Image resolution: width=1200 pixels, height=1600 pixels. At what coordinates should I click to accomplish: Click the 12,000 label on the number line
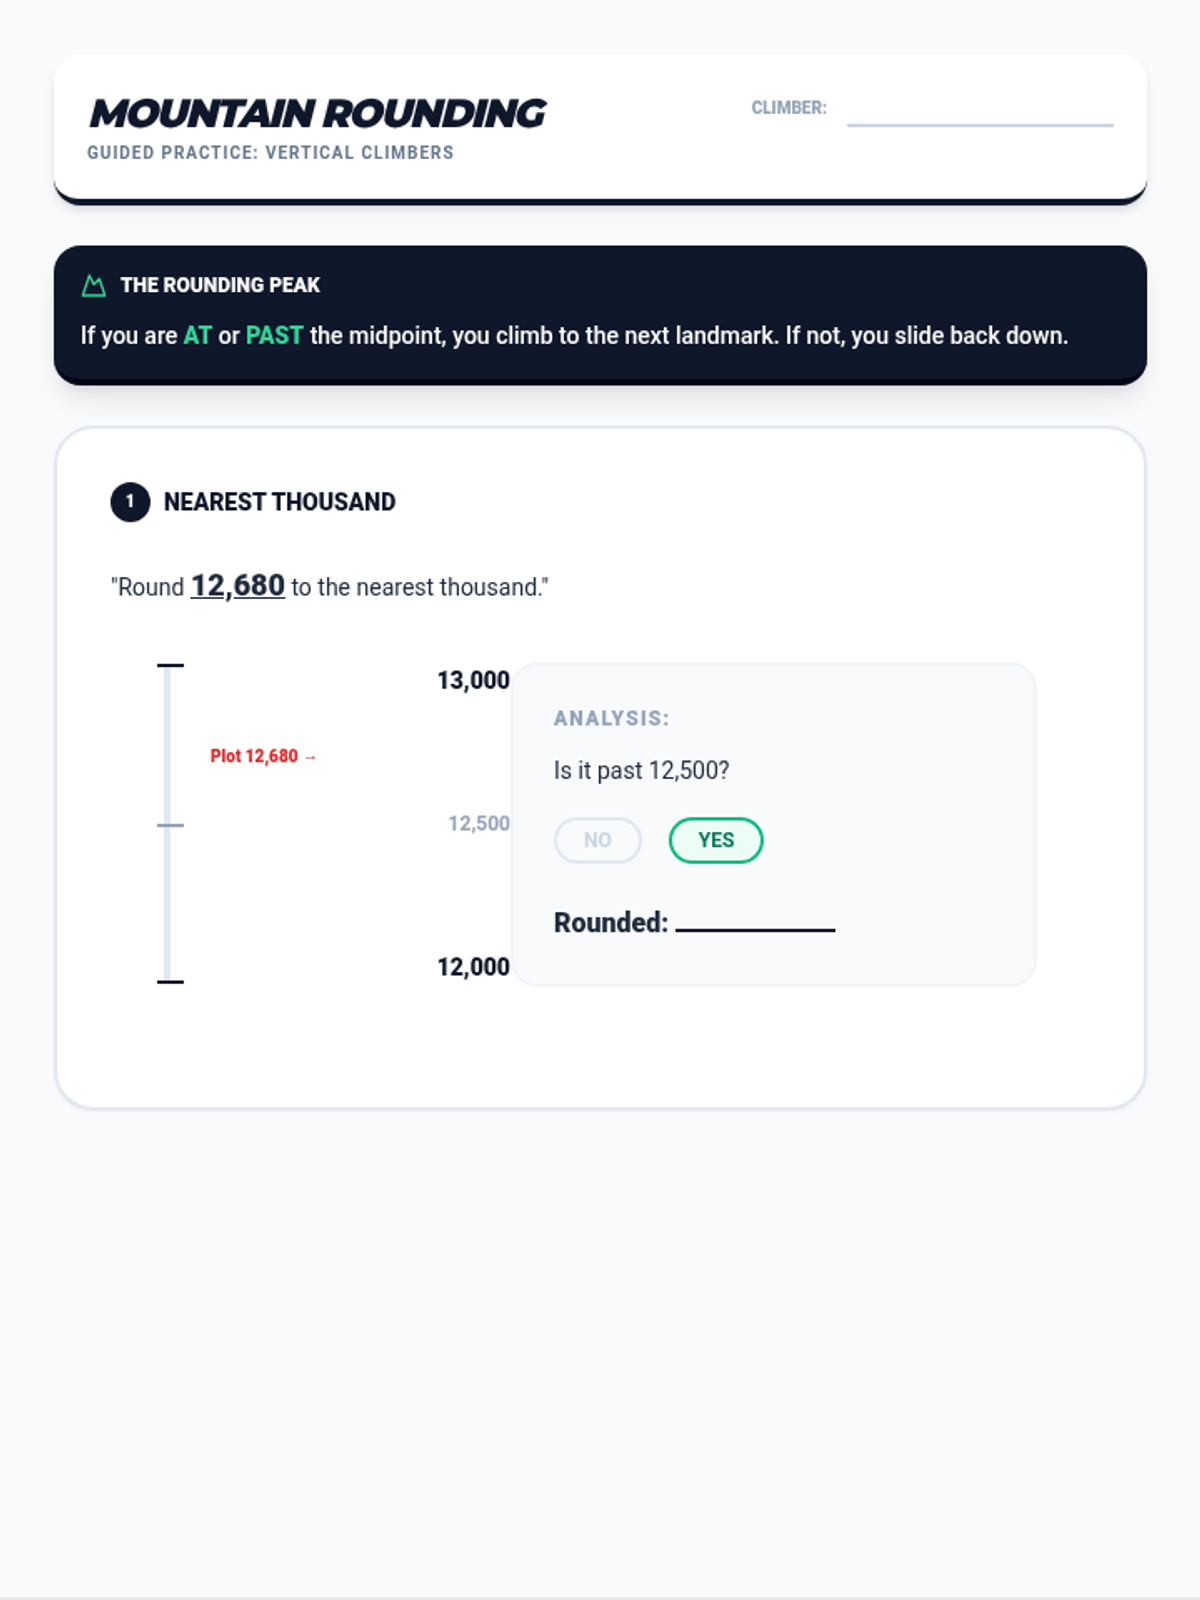[473, 967]
